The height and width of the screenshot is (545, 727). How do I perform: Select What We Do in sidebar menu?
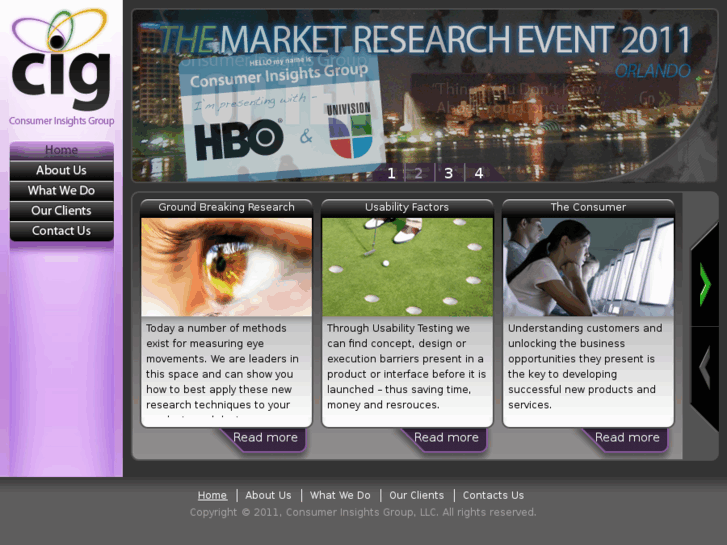point(61,190)
